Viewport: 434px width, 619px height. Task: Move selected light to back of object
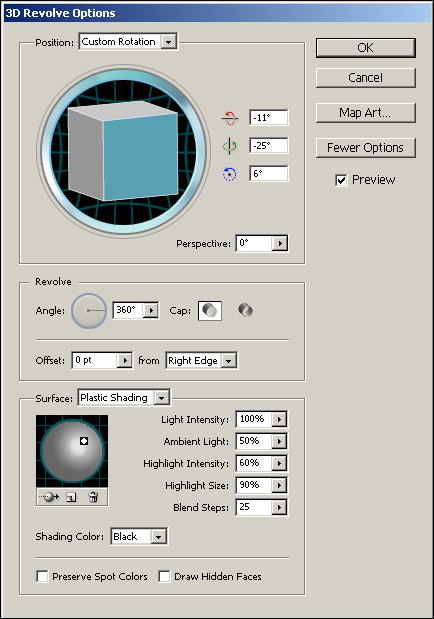pyautogui.click(x=50, y=497)
